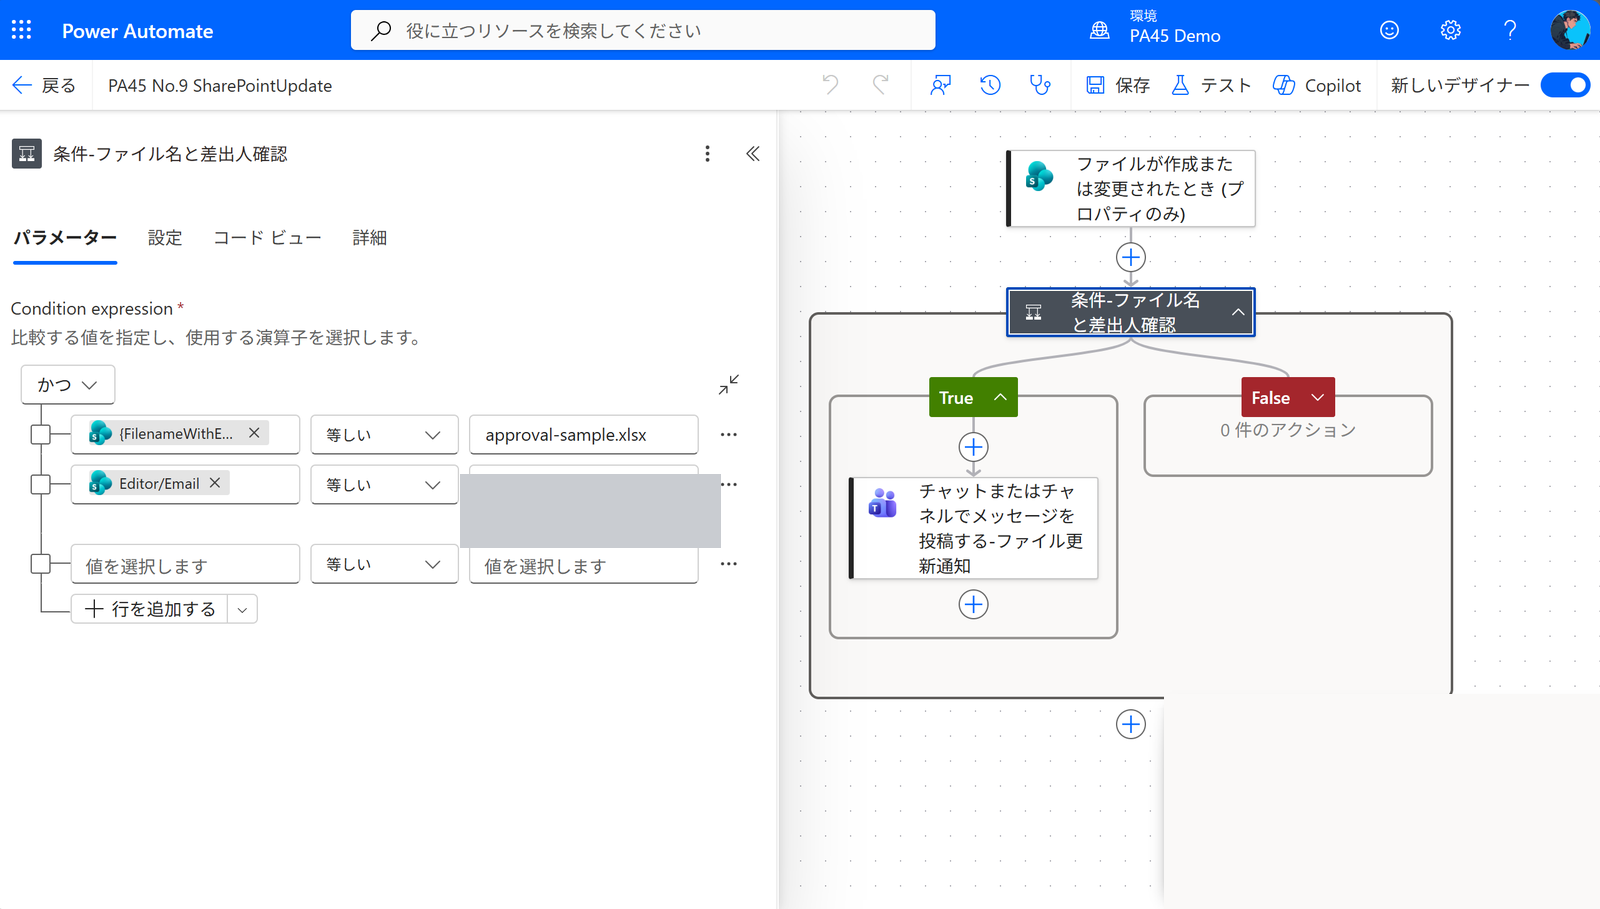Open the 行を追加する split dropdown arrow
The width and height of the screenshot is (1600, 909).
[x=242, y=609]
